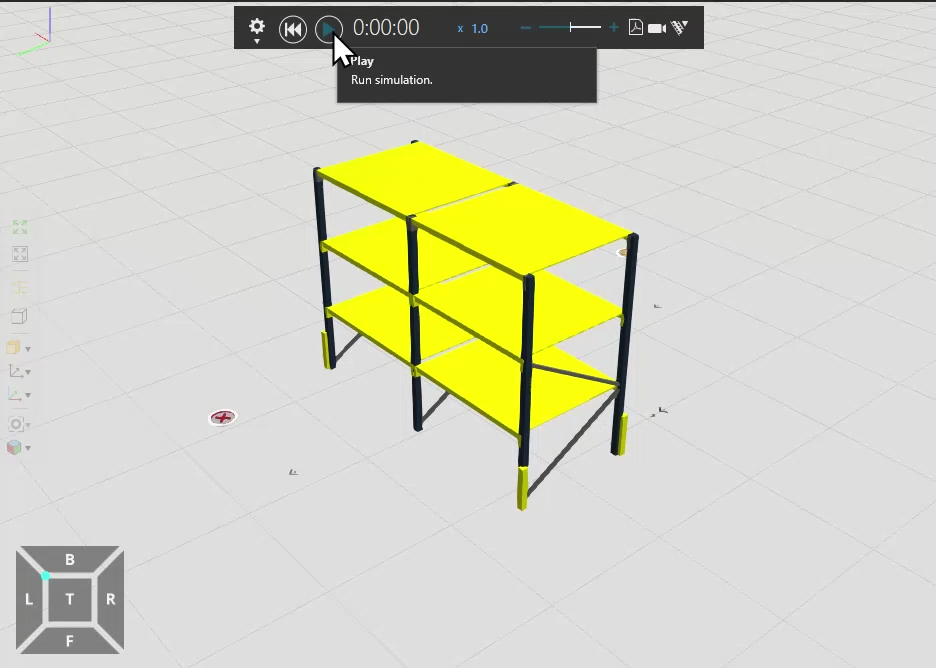Click the multicolor cube icon
Image resolution: width=936 pixels, height=668 pixels.
point(14,447)
